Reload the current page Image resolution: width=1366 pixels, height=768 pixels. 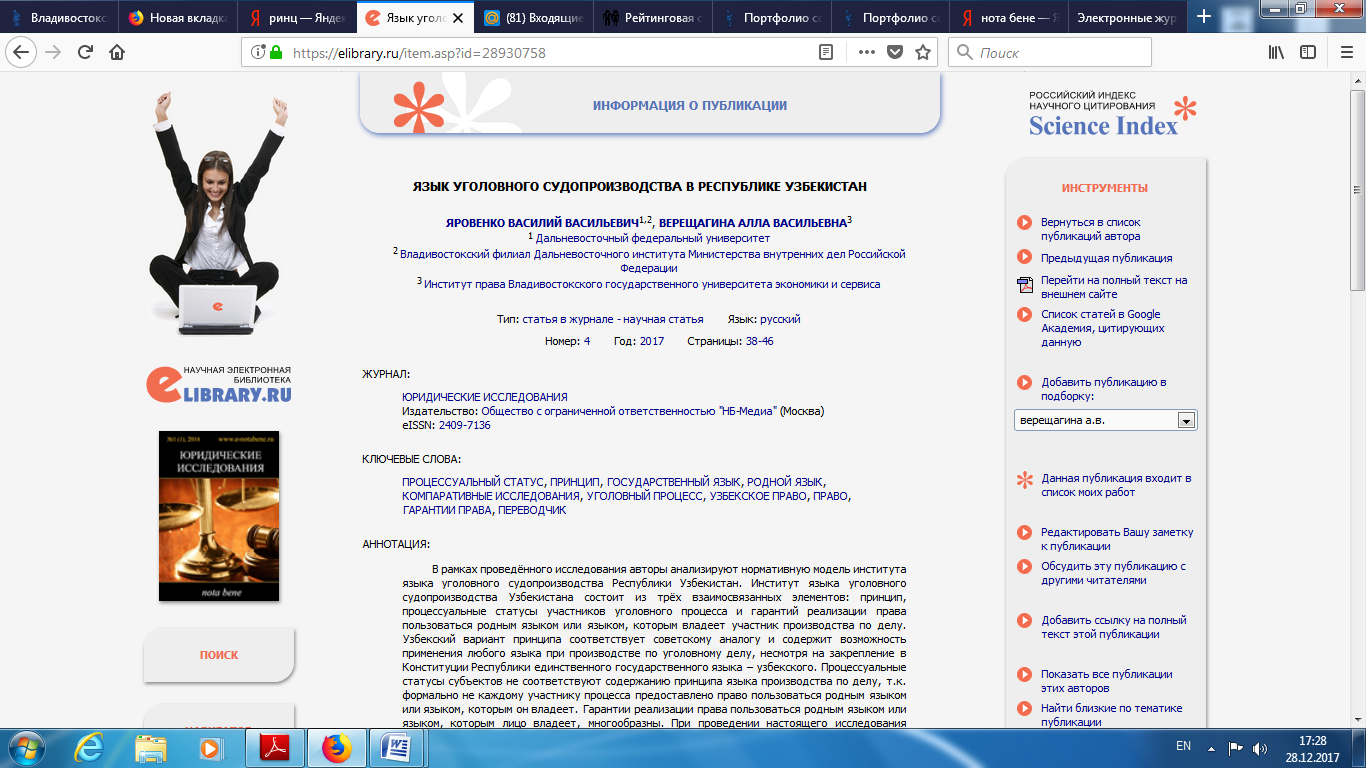coord(85,52)
